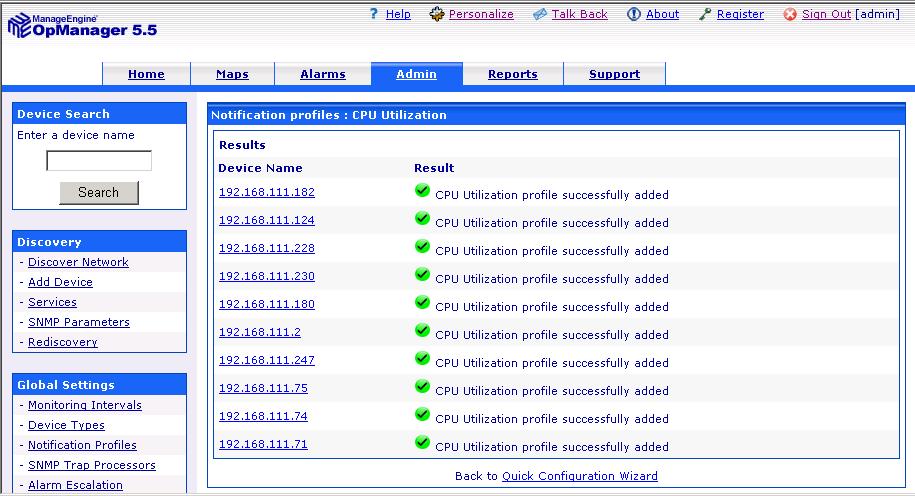Image resolution: width=915 pixels, height=496 pixels.
Task: Click the Search button
Action: coord(99,193)
